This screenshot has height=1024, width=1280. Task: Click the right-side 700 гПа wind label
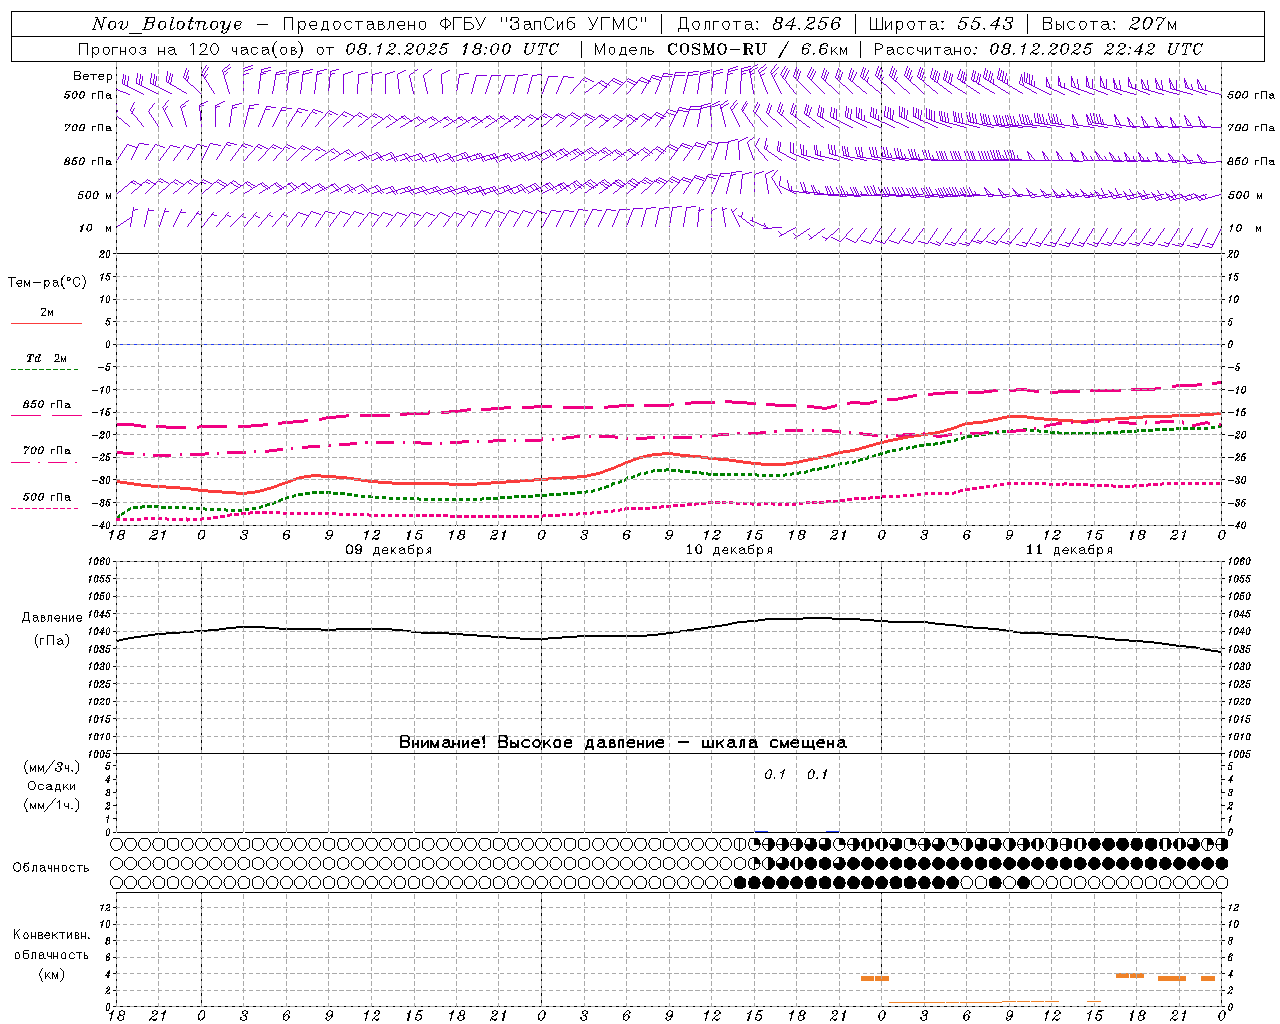click(1251, 128)
